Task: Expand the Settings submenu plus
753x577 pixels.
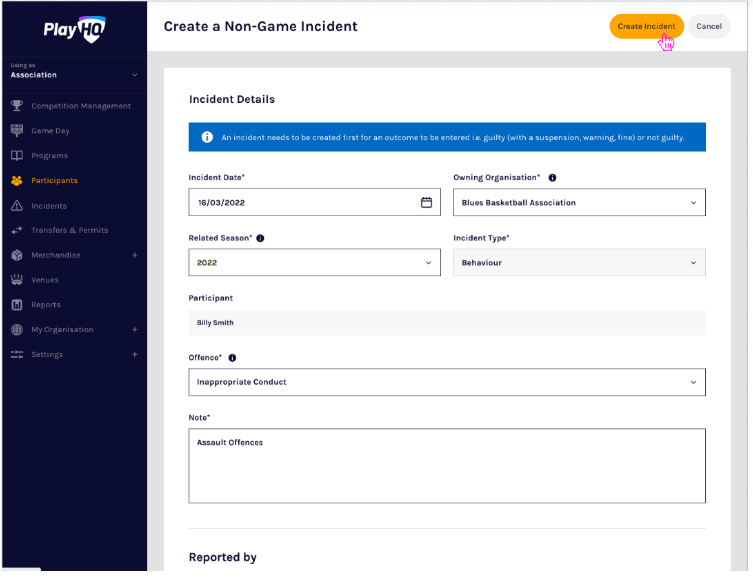Action: 135,355
